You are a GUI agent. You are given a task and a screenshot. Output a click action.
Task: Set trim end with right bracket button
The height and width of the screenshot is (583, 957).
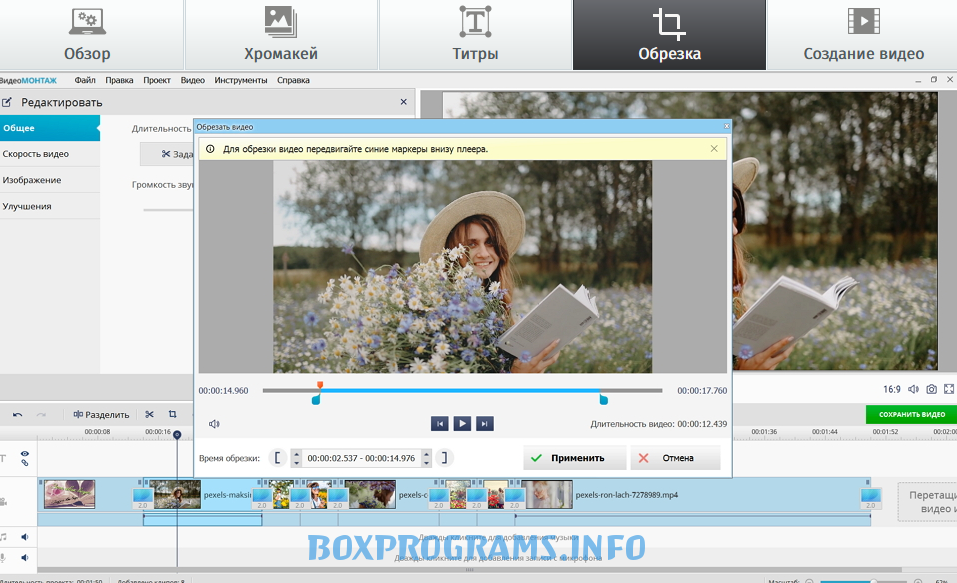[x=444, y=458]
